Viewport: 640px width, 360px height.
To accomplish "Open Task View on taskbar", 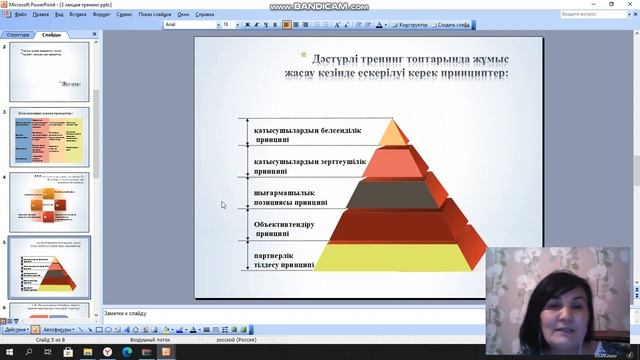I will click(48, 352).
